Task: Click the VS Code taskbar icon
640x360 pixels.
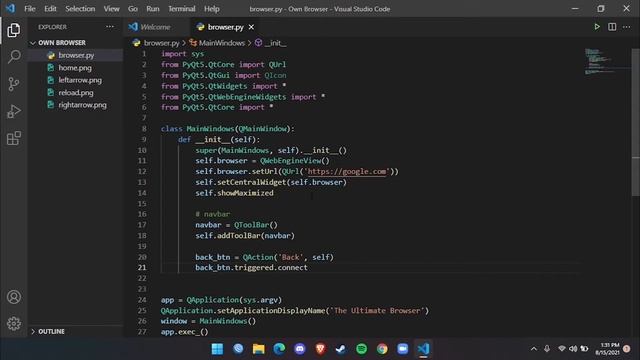Action: (x=423, y=349)
